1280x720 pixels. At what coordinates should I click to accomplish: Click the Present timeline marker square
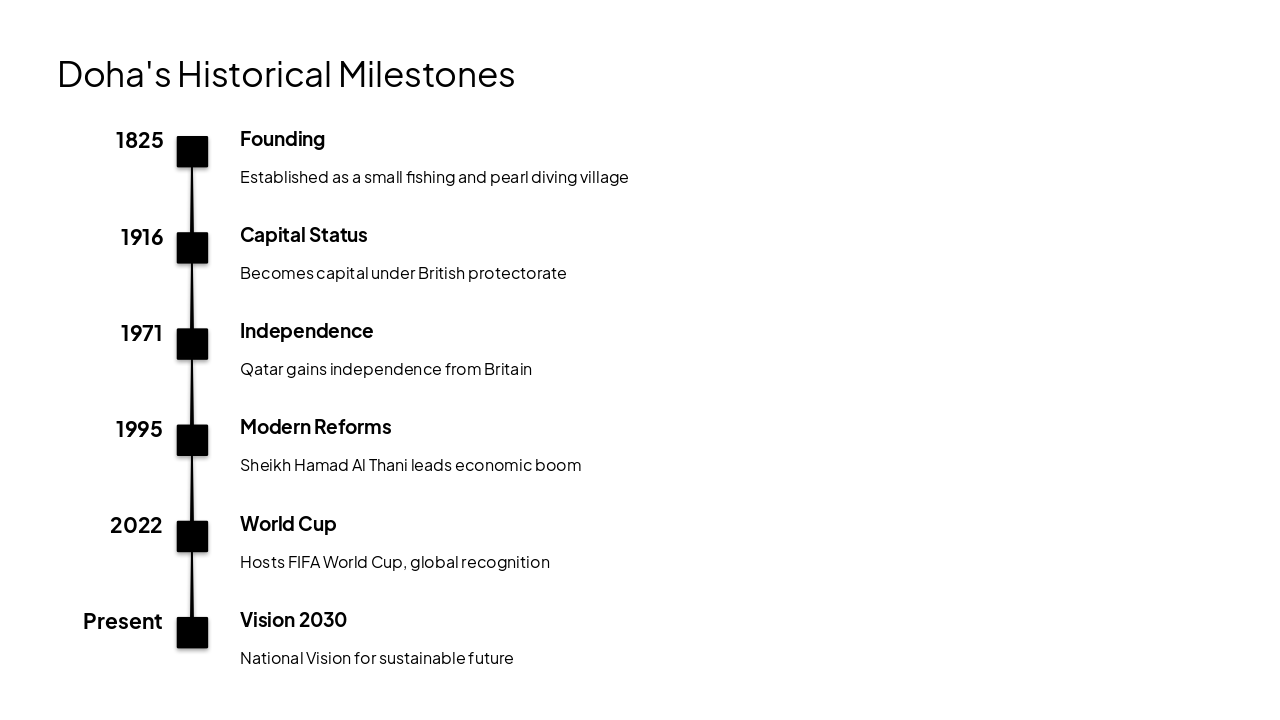[x=192, y=633]
